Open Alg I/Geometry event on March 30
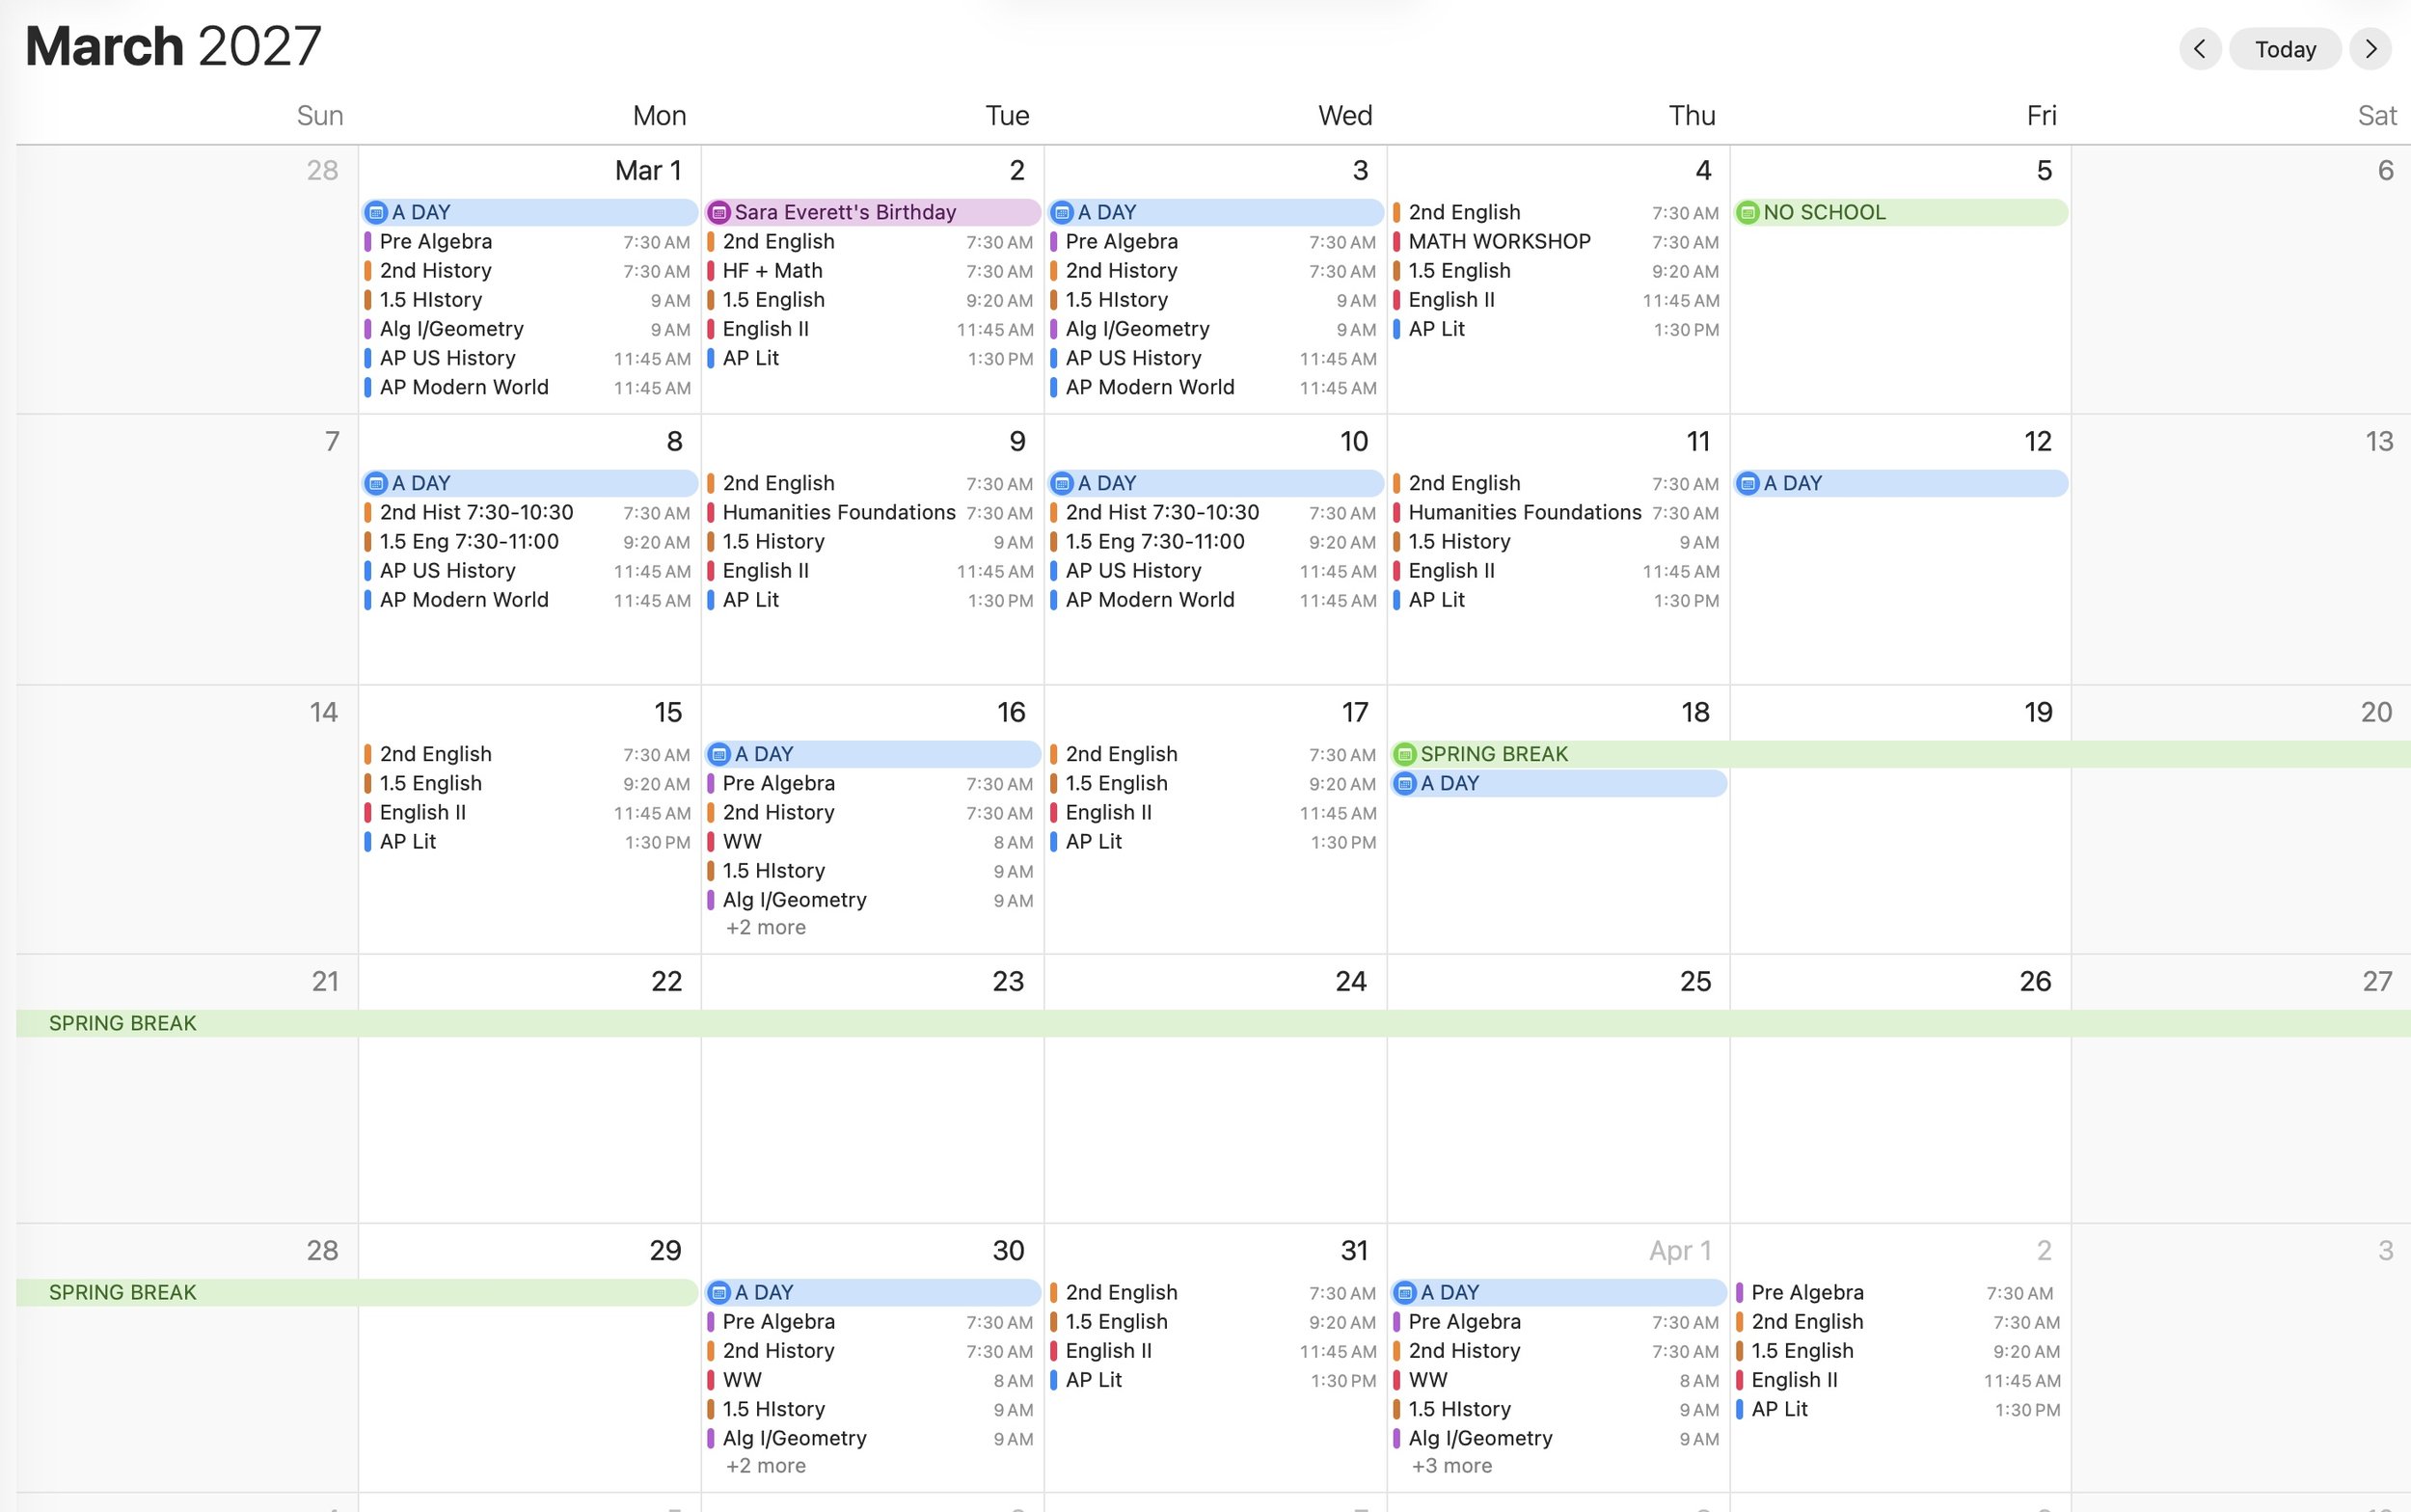Viewport: 2411px width, 1512px height. [x=871, y=1438]
